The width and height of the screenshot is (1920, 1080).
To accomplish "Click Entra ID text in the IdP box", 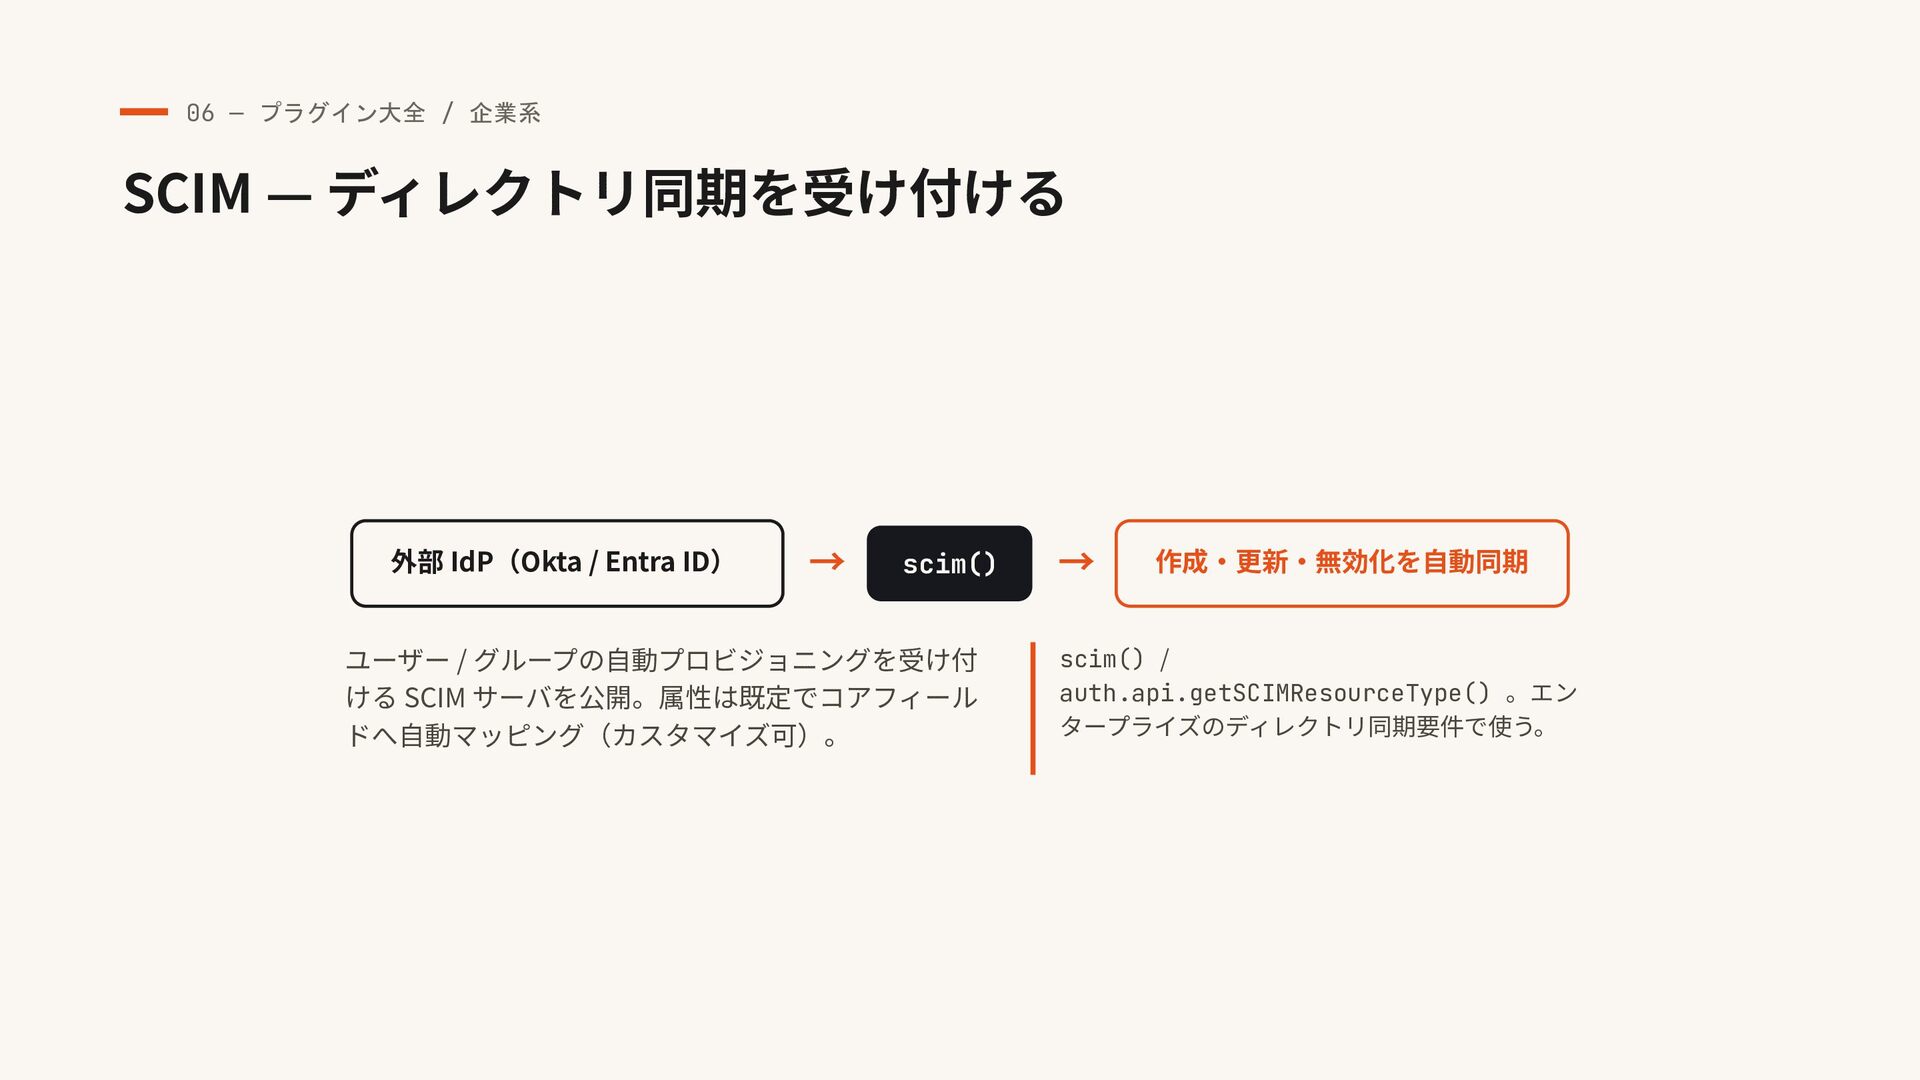I will coord(657,562).
